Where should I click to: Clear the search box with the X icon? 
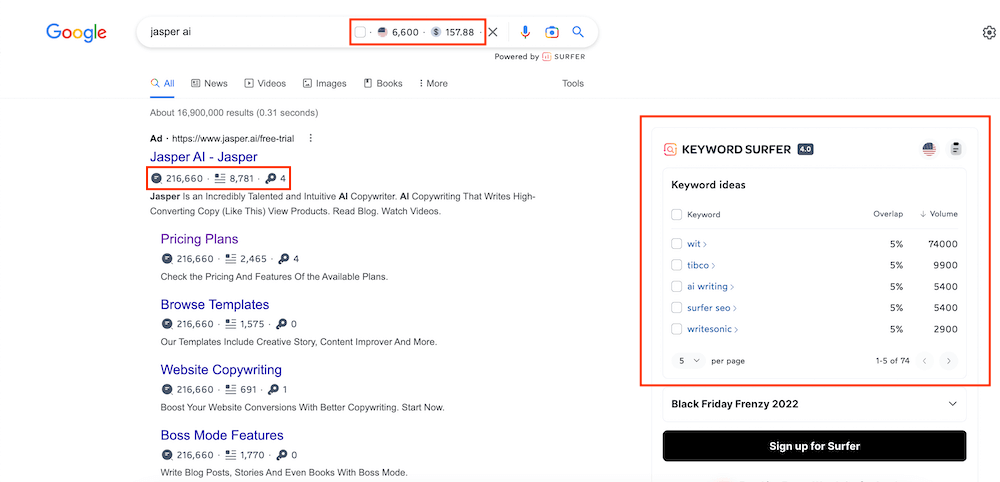pos(492,32)
